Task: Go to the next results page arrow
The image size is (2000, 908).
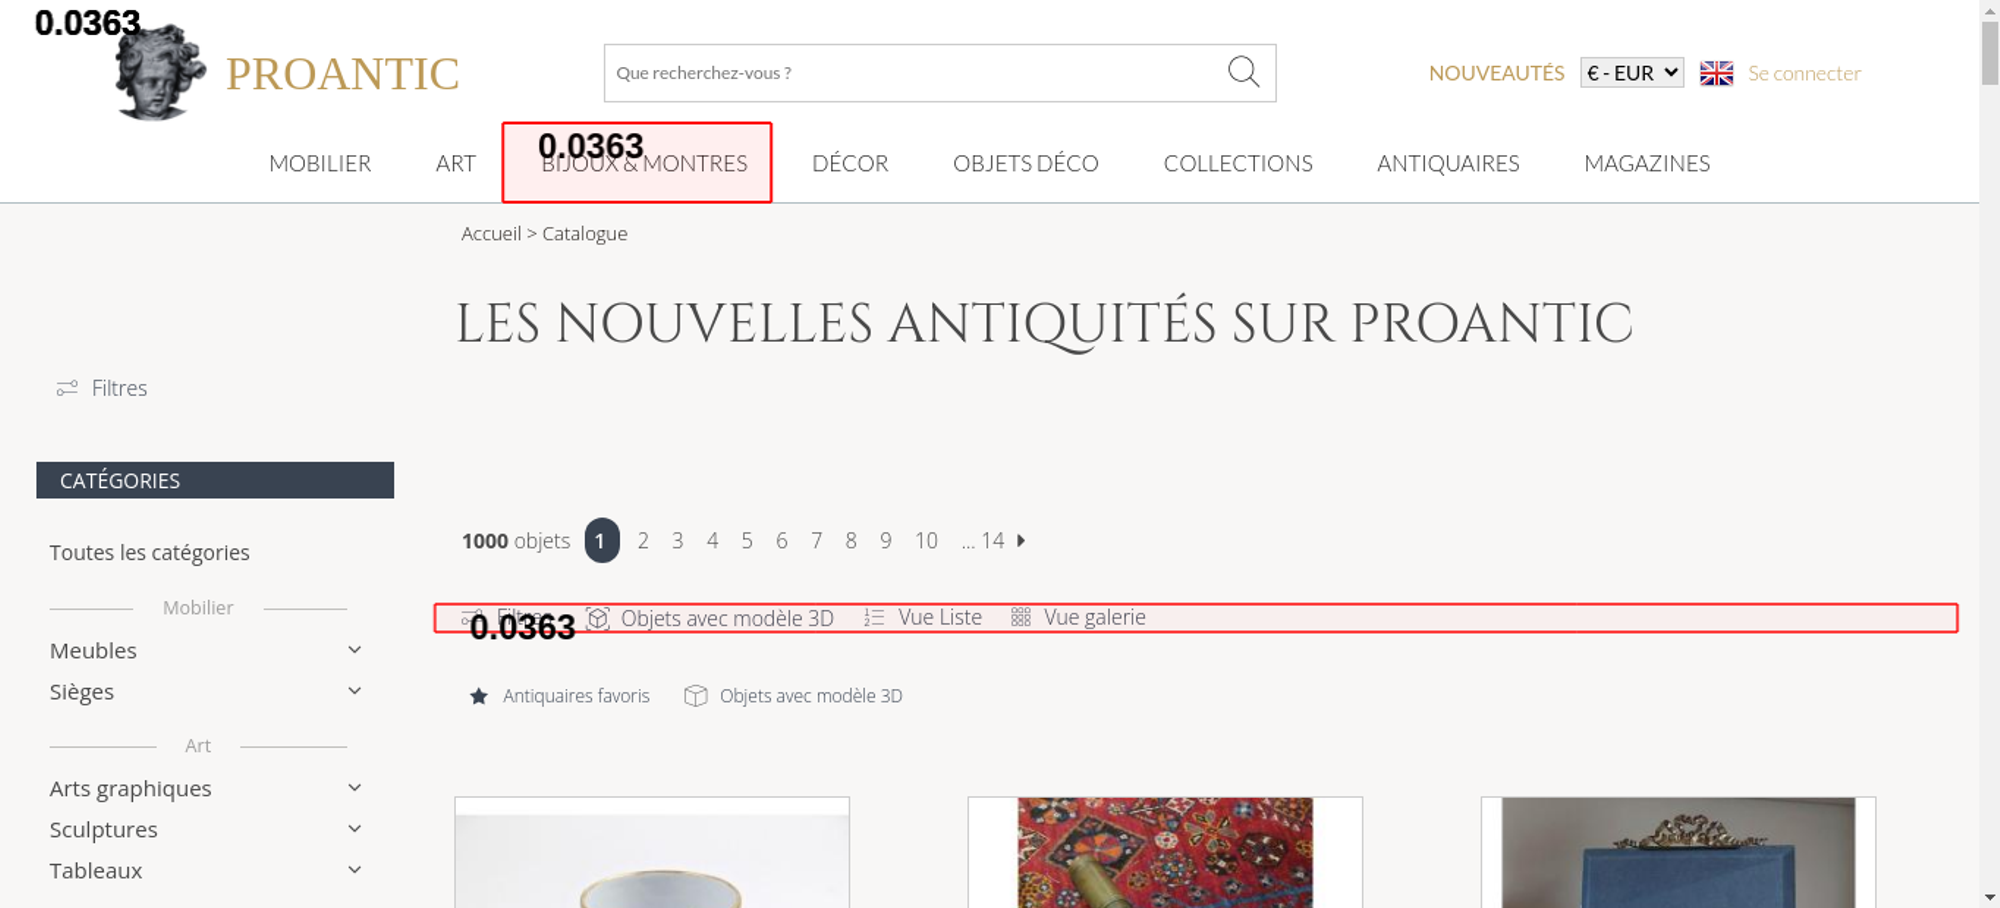Action: click(x=1021, y=541)
